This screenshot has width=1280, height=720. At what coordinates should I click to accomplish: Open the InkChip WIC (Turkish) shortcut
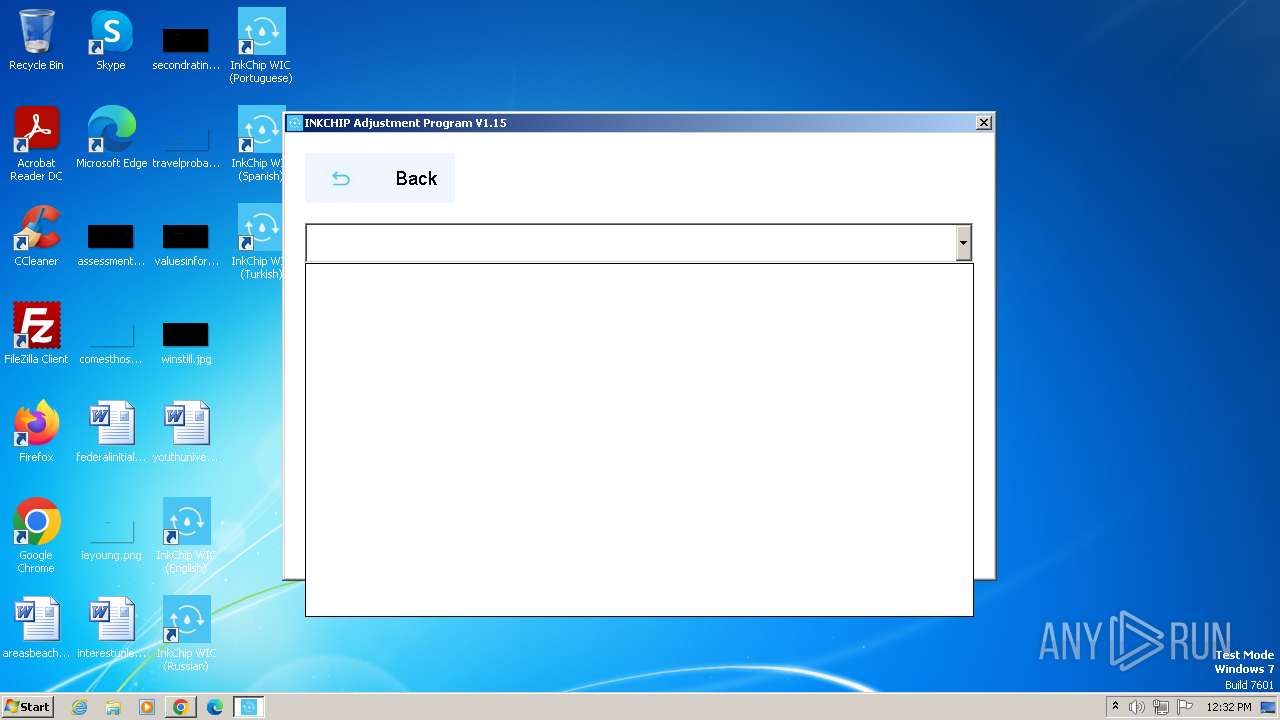(258, 242)
